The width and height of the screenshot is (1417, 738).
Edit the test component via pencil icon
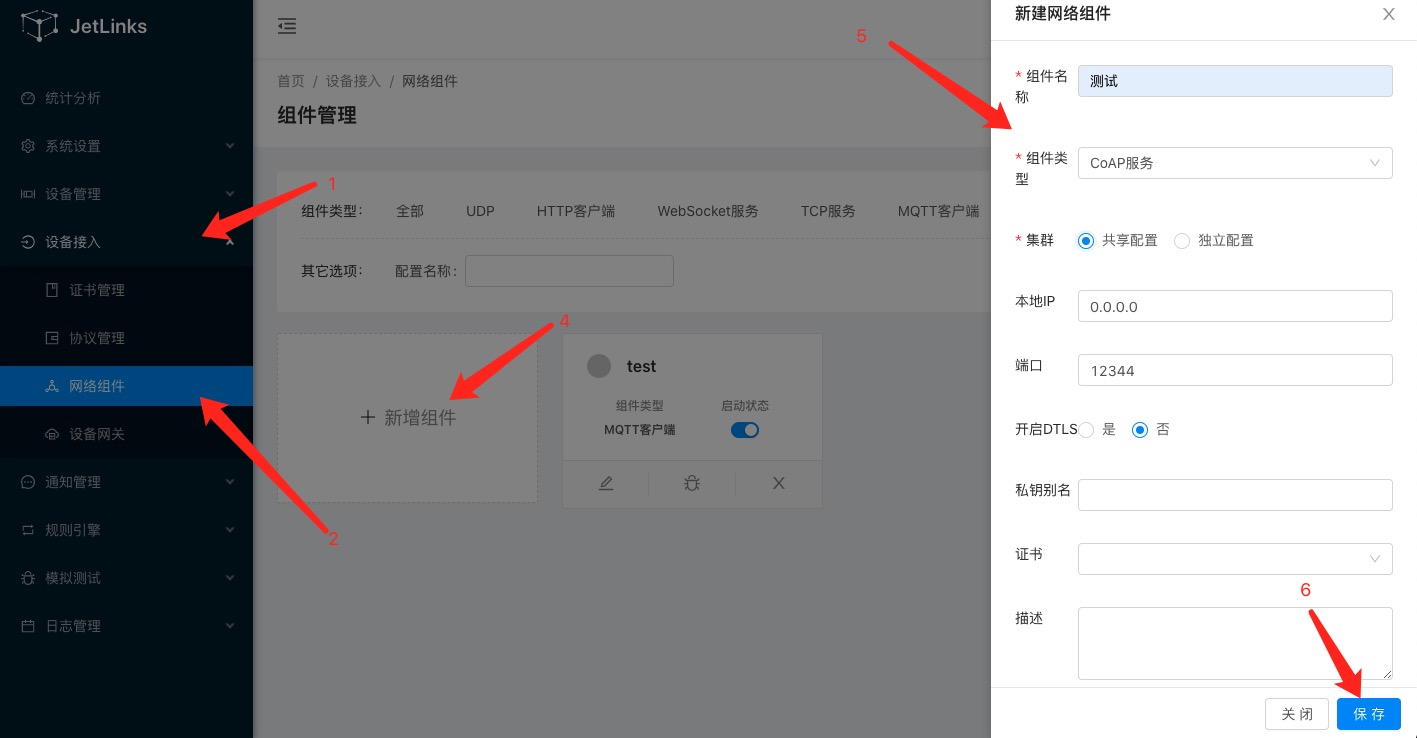(606, 483)
